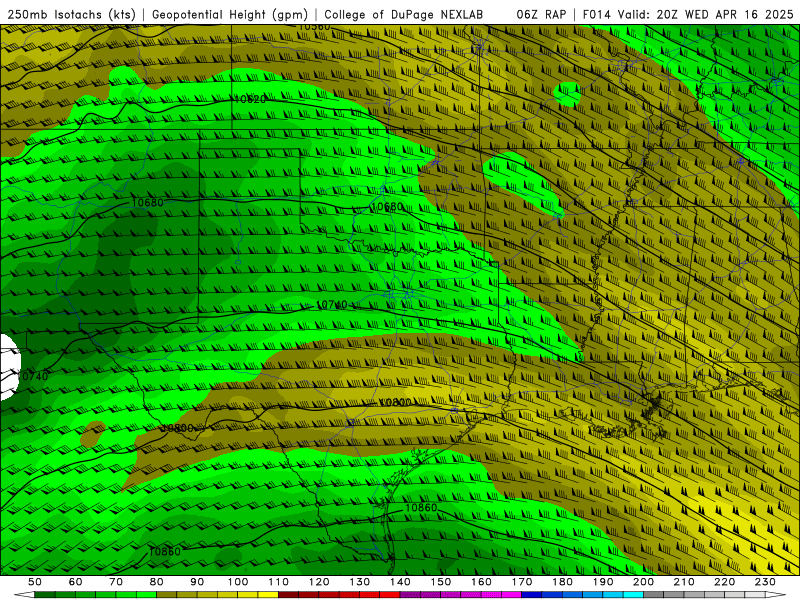
Task: Click the 10740 label near the white circle
Action: pyautogui.click(x=33, y=377)
